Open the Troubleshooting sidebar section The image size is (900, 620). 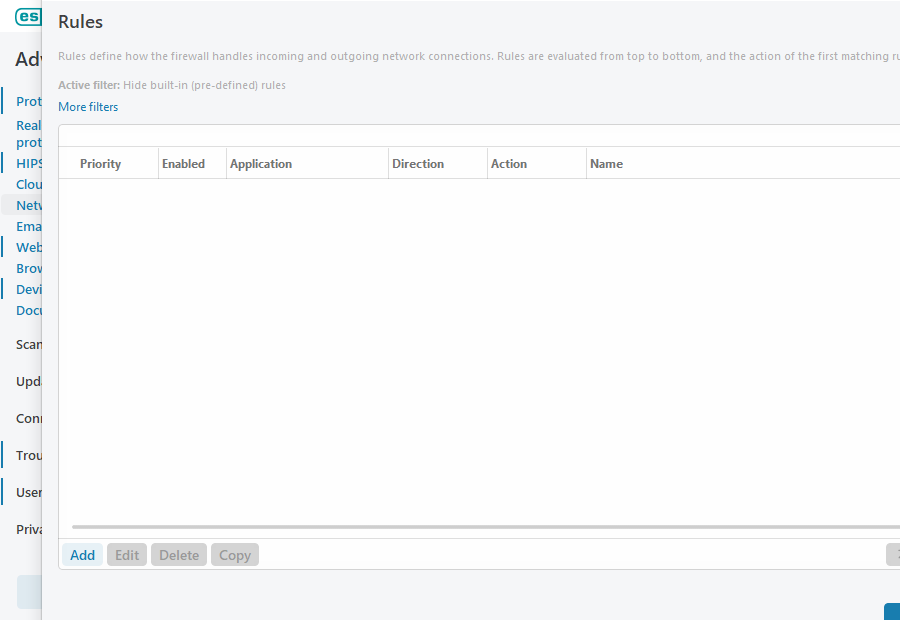[28, 455]
